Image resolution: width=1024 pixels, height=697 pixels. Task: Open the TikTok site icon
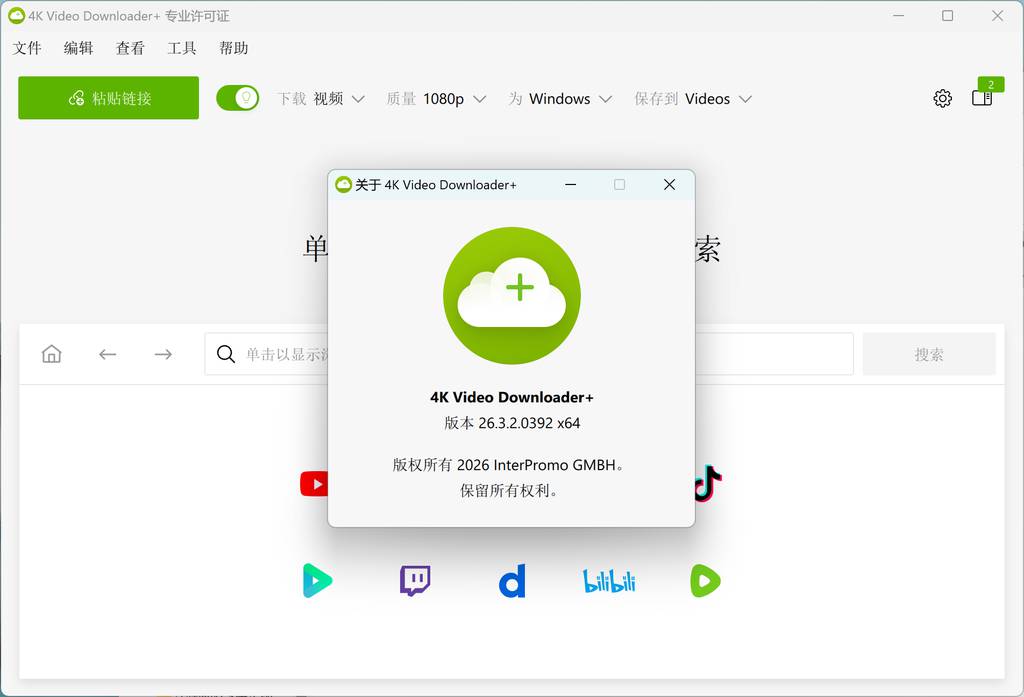pyautogui.click(x=708, y=483)
